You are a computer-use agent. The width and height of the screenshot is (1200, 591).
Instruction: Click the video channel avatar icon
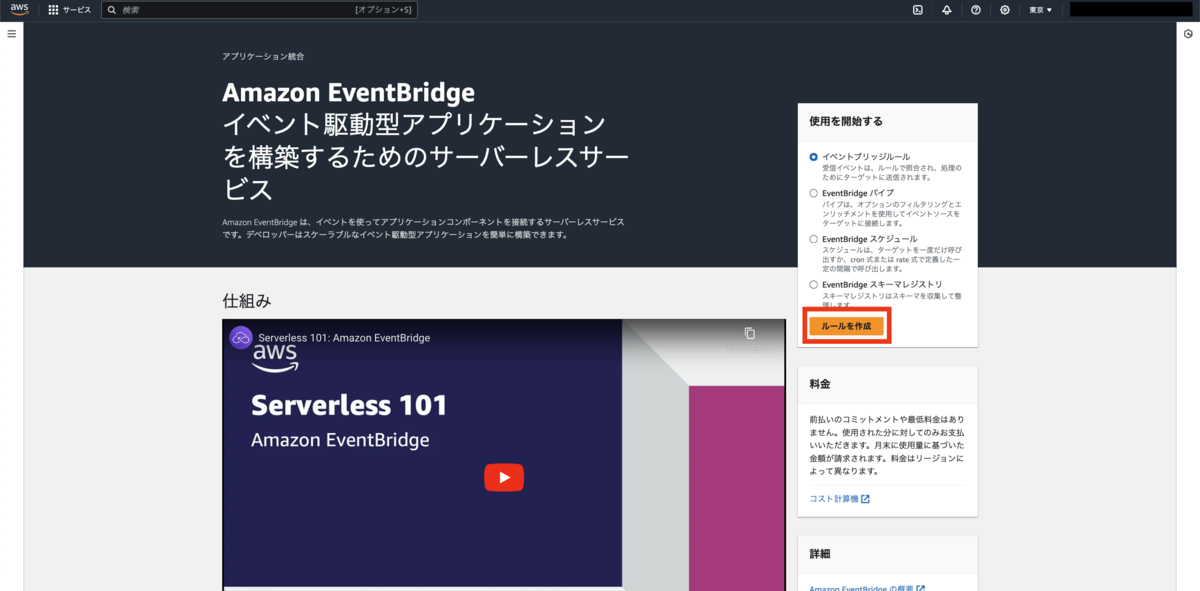240,338
